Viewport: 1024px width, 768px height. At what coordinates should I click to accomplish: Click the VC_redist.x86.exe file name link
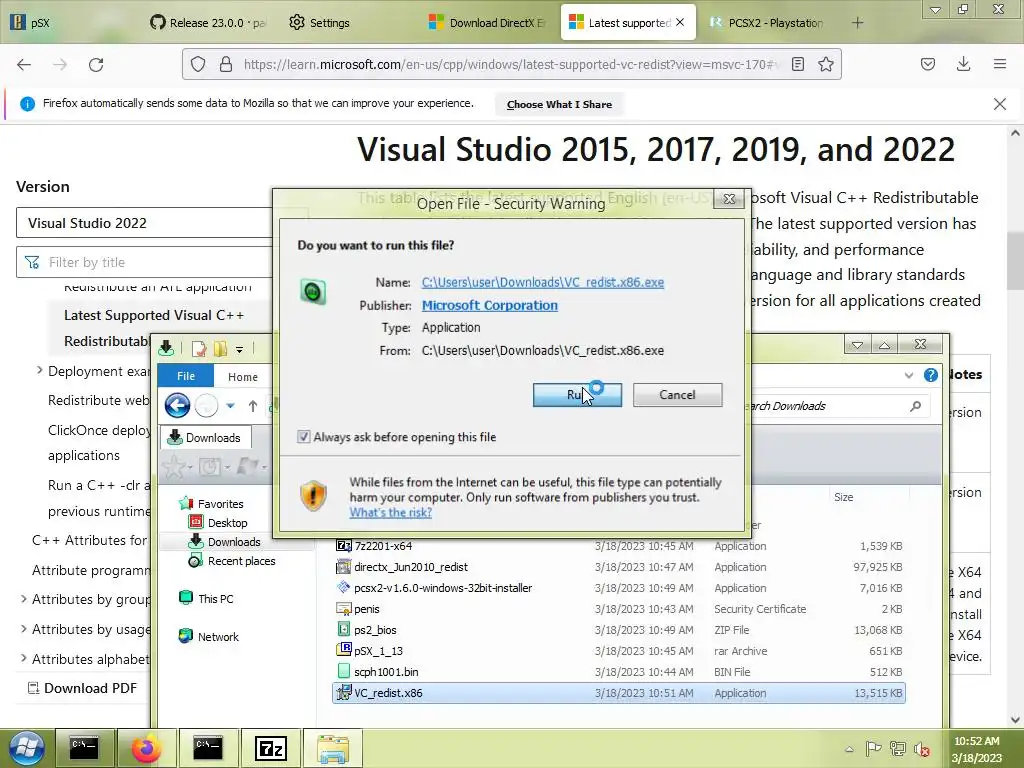click(x=543, y=282)
